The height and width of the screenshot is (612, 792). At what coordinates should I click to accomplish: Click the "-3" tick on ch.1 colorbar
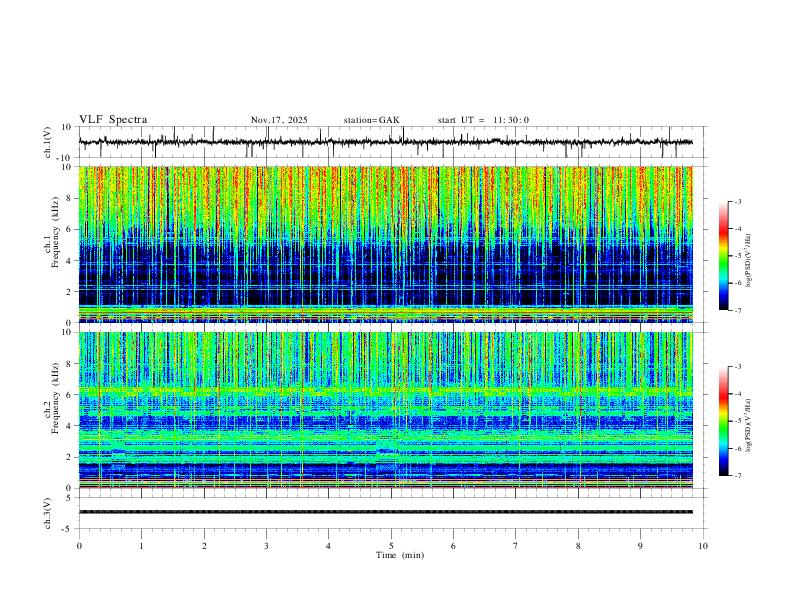[x=737, y=201]
